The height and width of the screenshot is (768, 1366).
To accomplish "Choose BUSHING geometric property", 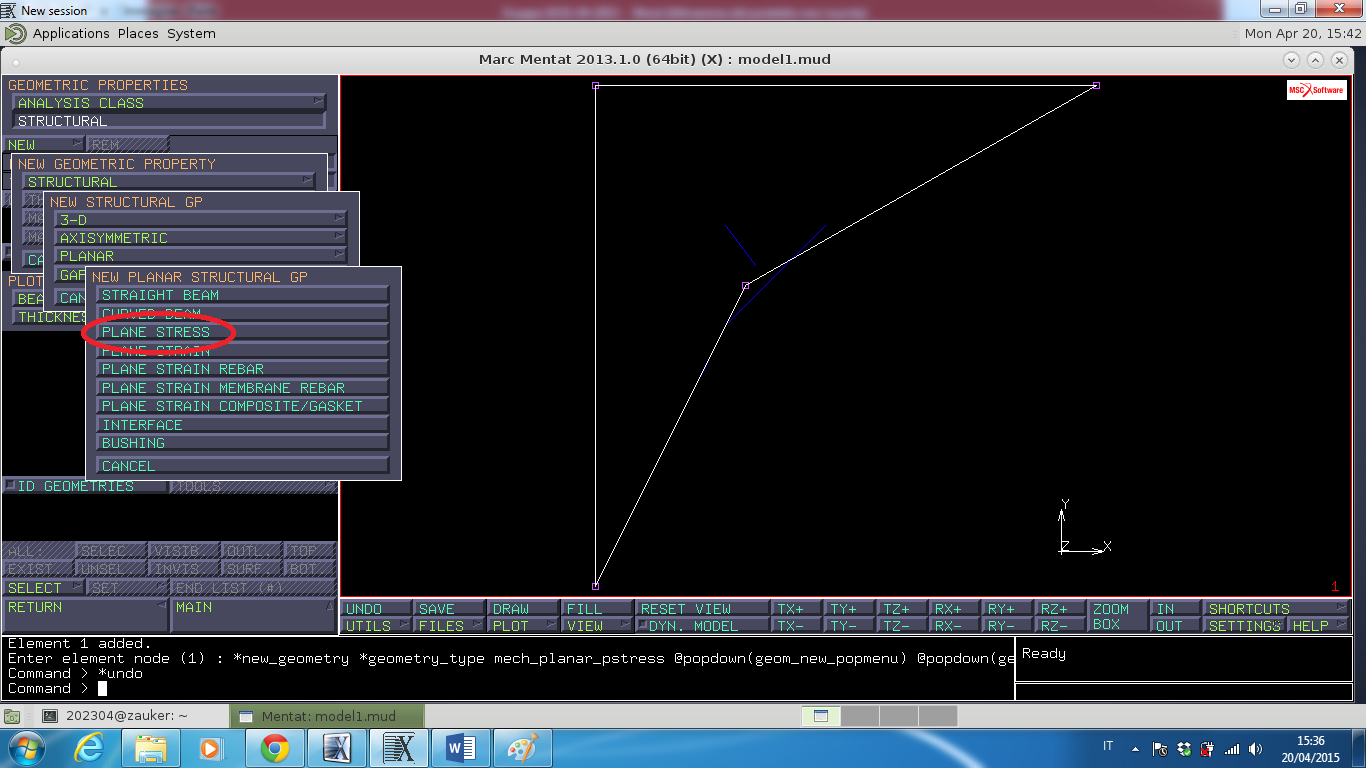I will (242, 443).
